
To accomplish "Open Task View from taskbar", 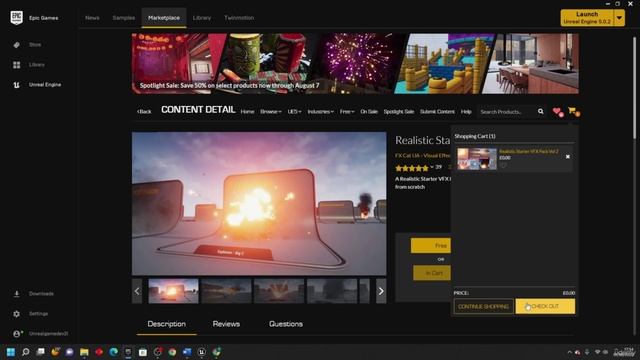I will pyautogui.click(x=40, y=352).
